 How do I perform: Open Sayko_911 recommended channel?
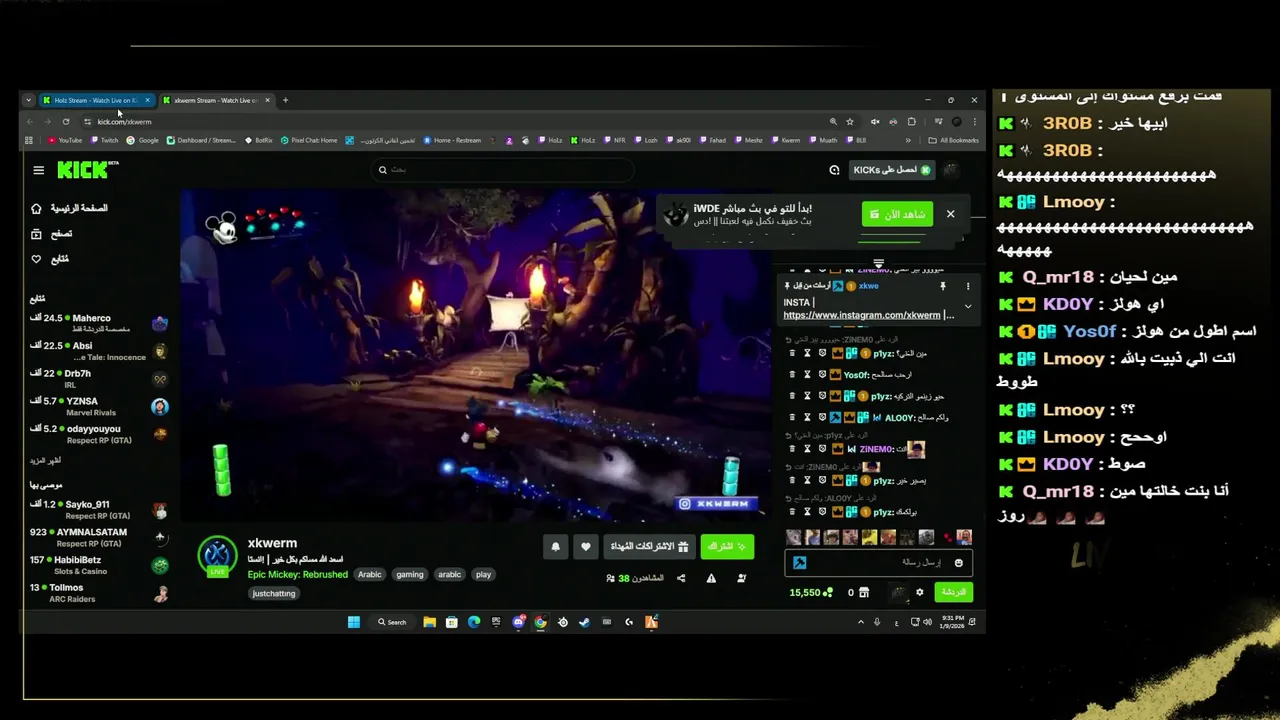[99, 510]
